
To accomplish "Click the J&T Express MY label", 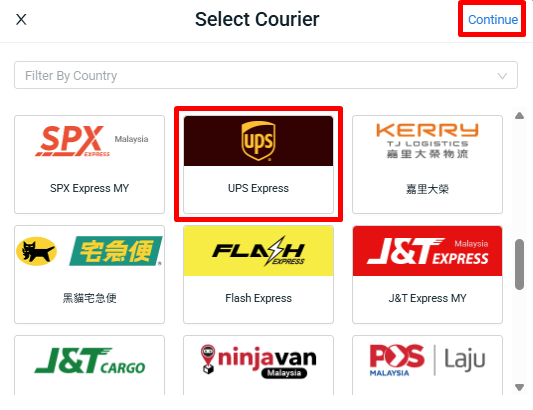I will (x=427, y=298).
